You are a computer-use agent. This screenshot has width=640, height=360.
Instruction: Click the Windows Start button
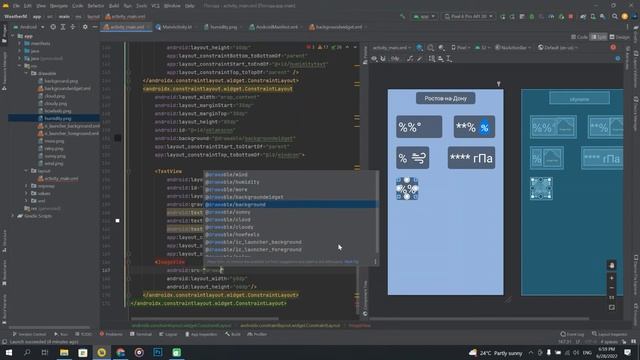[x=8, y=352]
